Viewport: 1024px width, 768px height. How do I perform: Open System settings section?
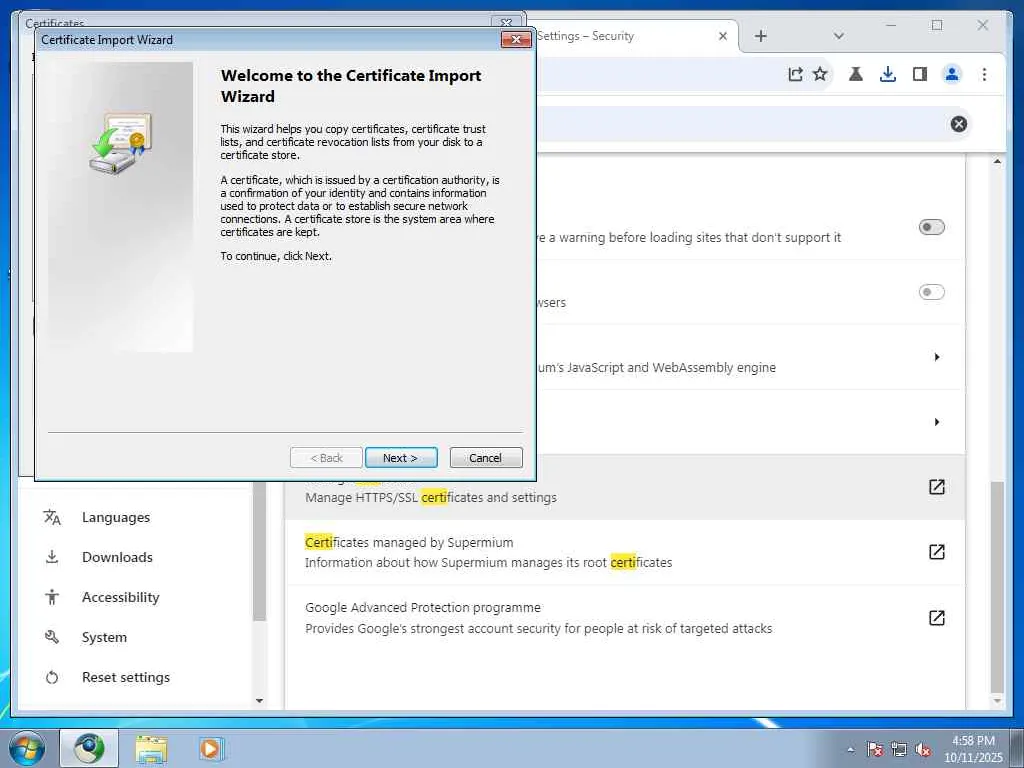(104, 637)
